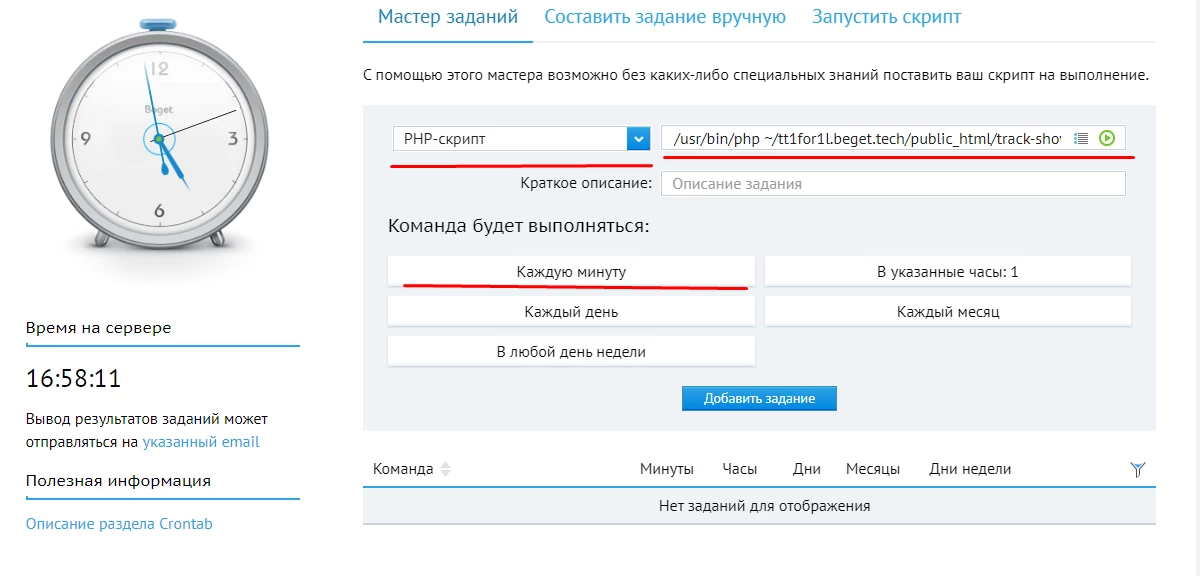1200x576 pixels.
Task: Select the Каждый день schedule option
Action: (571, 312)
